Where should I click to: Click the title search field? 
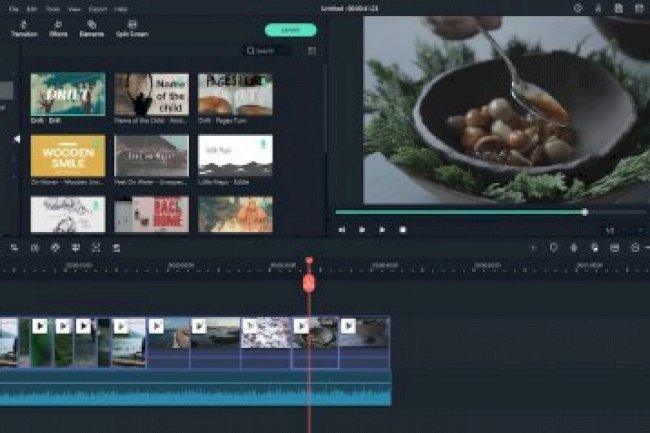click(265, 51)
